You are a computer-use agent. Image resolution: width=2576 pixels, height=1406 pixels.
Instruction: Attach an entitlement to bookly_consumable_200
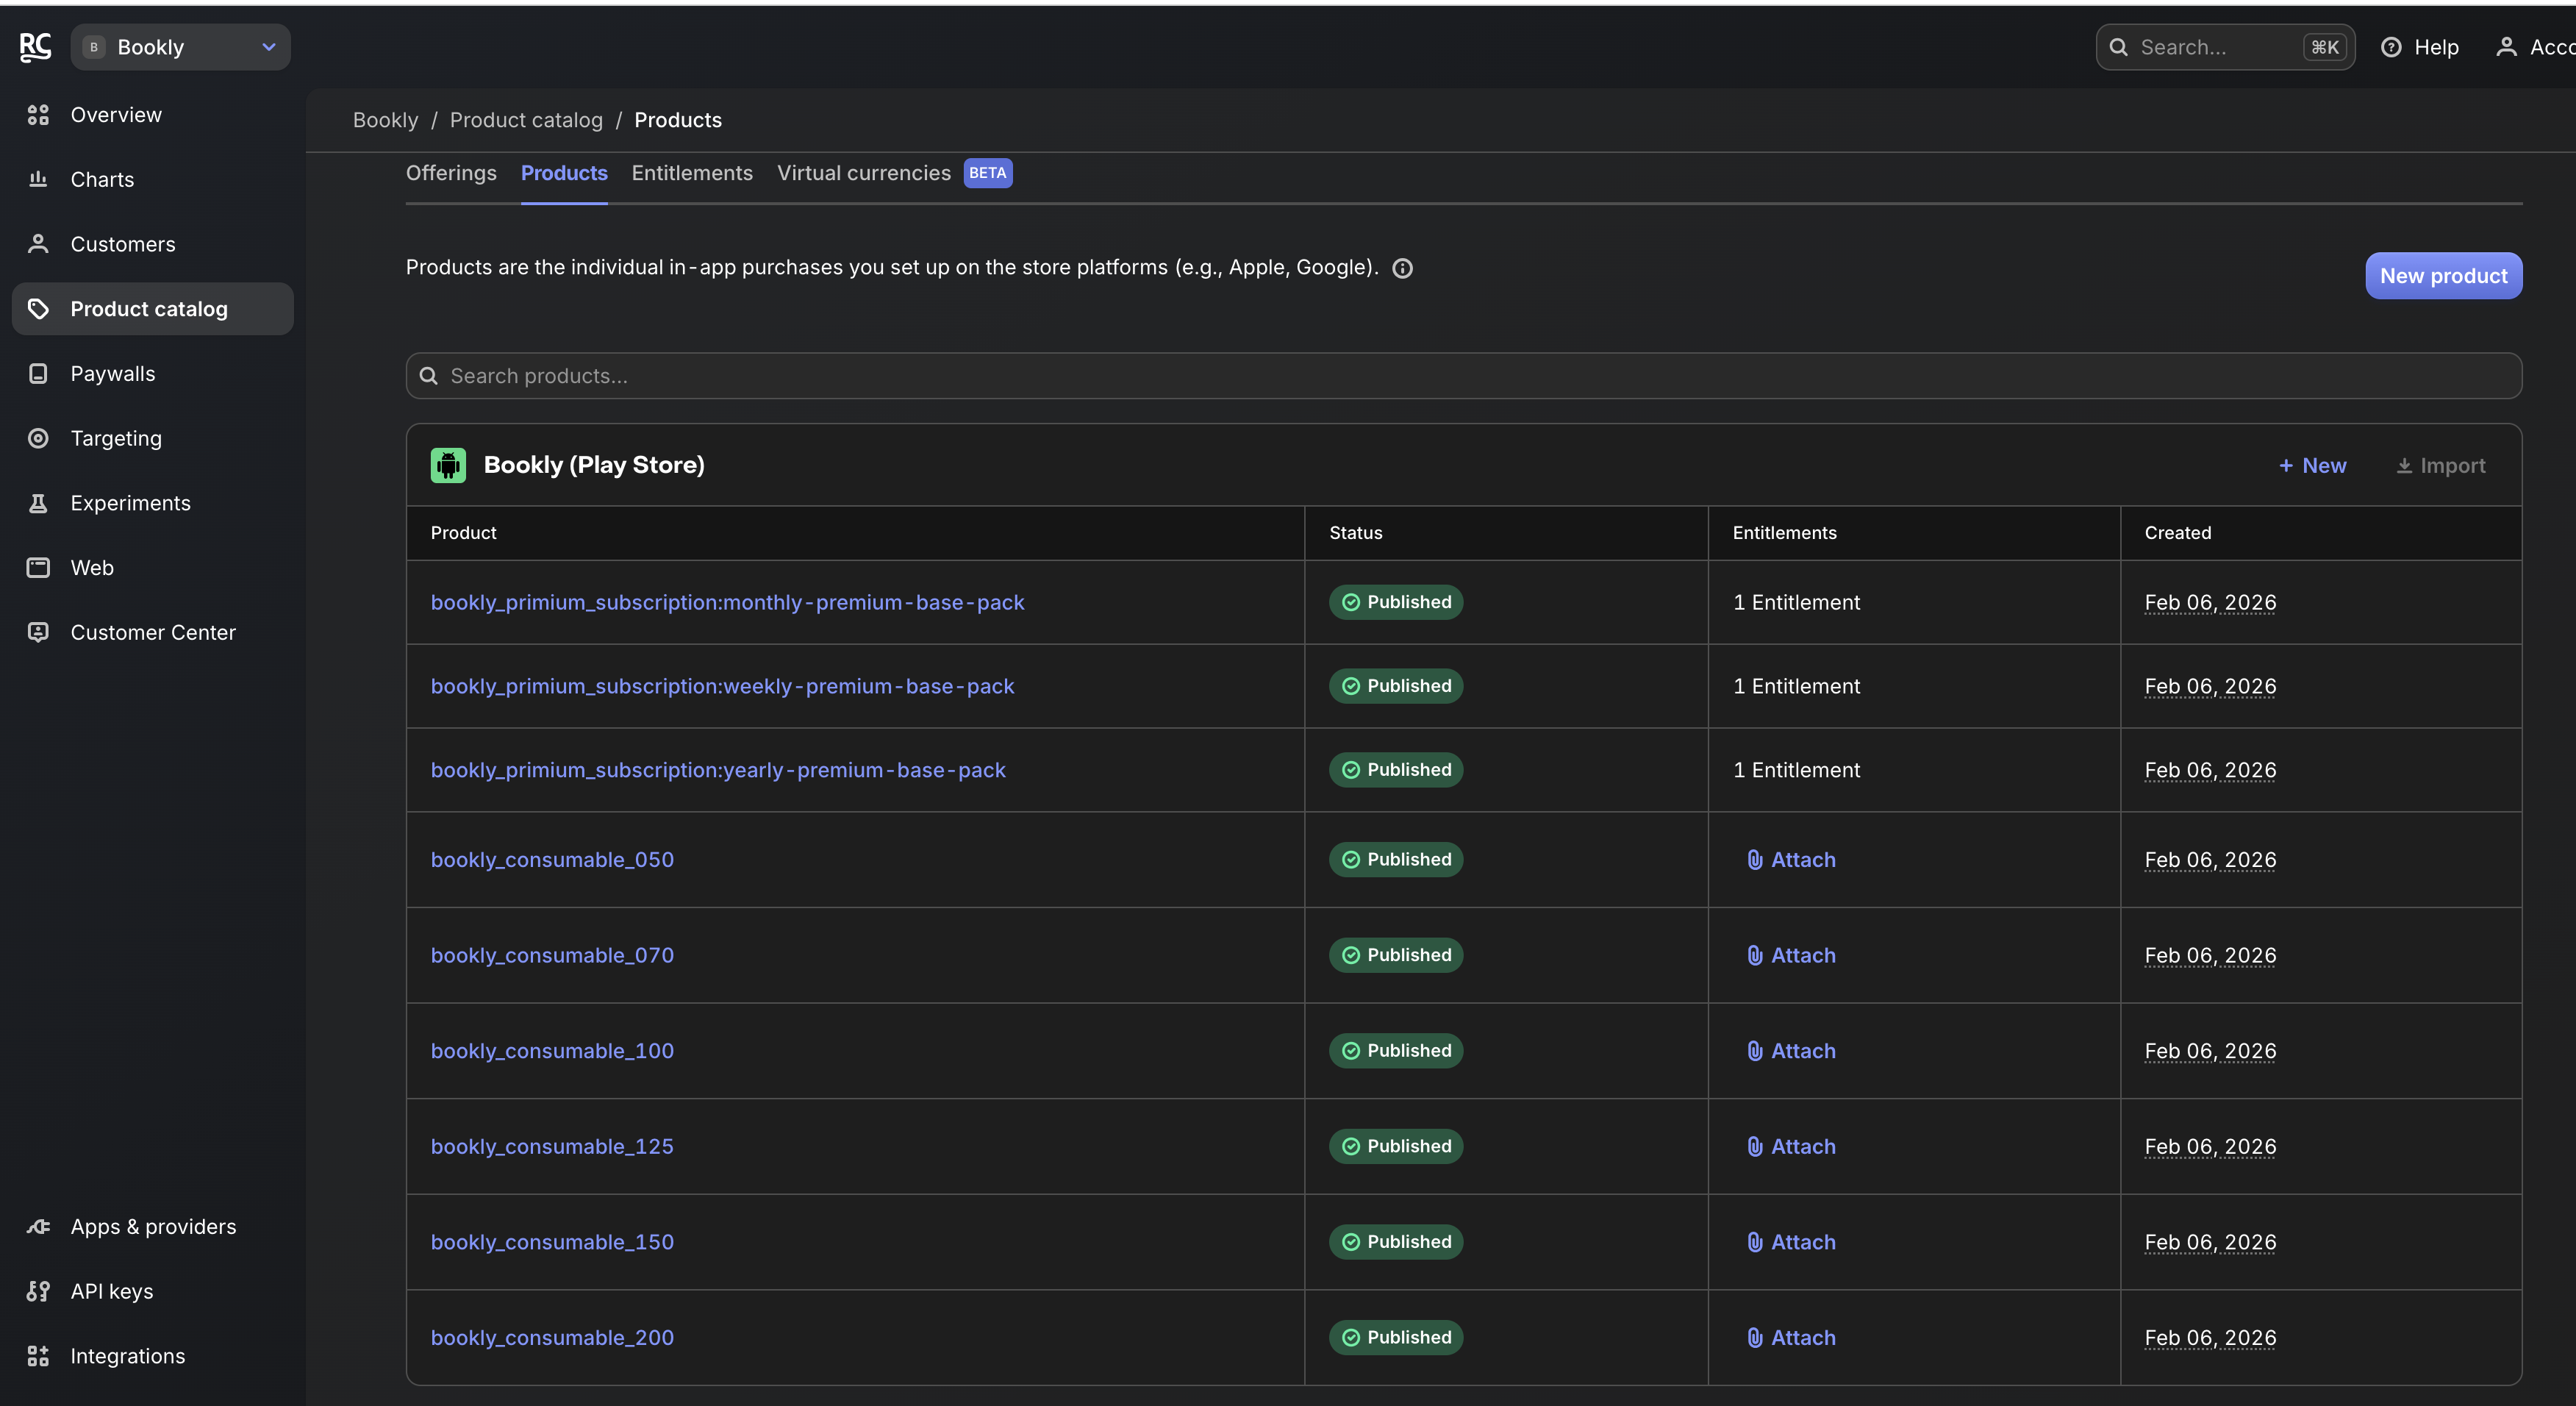pyautogui.click(x=1791, y=1338)
